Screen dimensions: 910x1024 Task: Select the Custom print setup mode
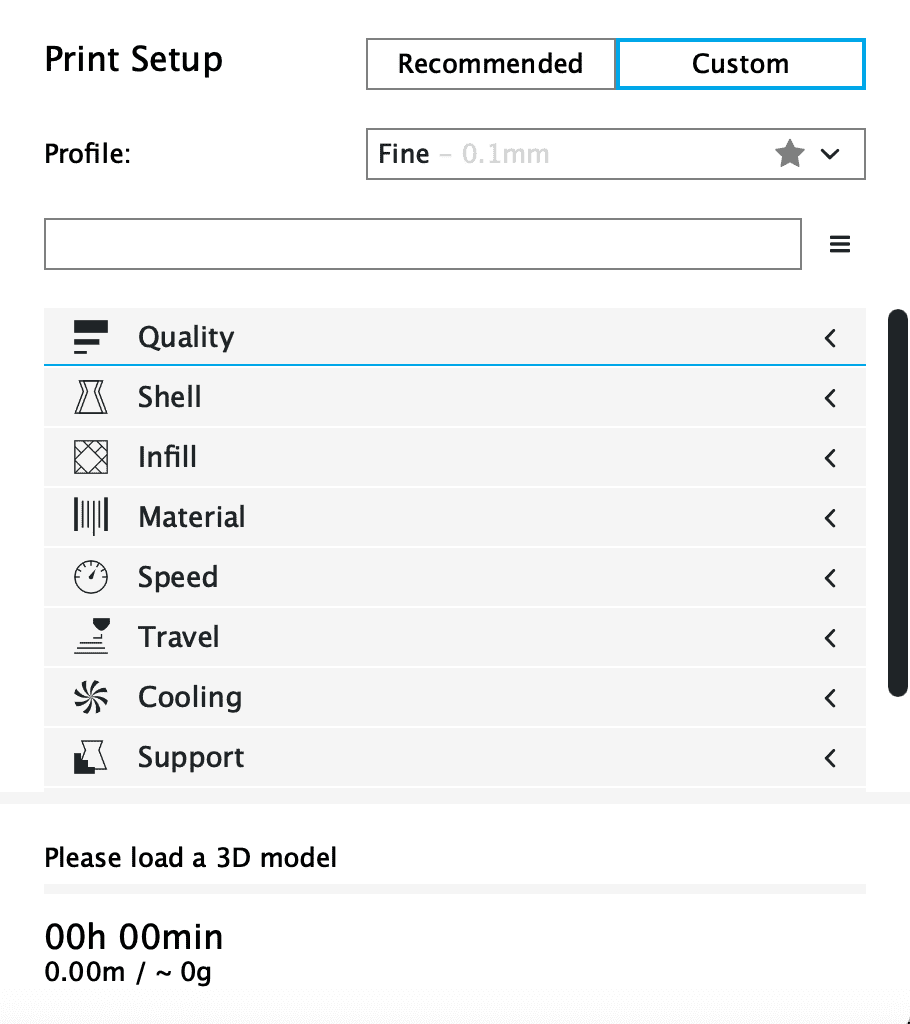pyautogui.click(x=740, y=64)
